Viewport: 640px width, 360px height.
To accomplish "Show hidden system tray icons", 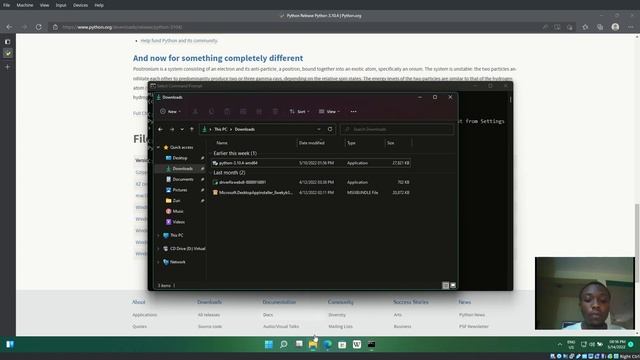I will (560, 344).
